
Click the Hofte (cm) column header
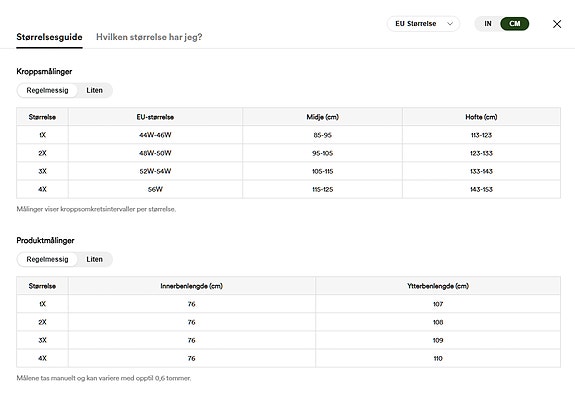[481, 117]
